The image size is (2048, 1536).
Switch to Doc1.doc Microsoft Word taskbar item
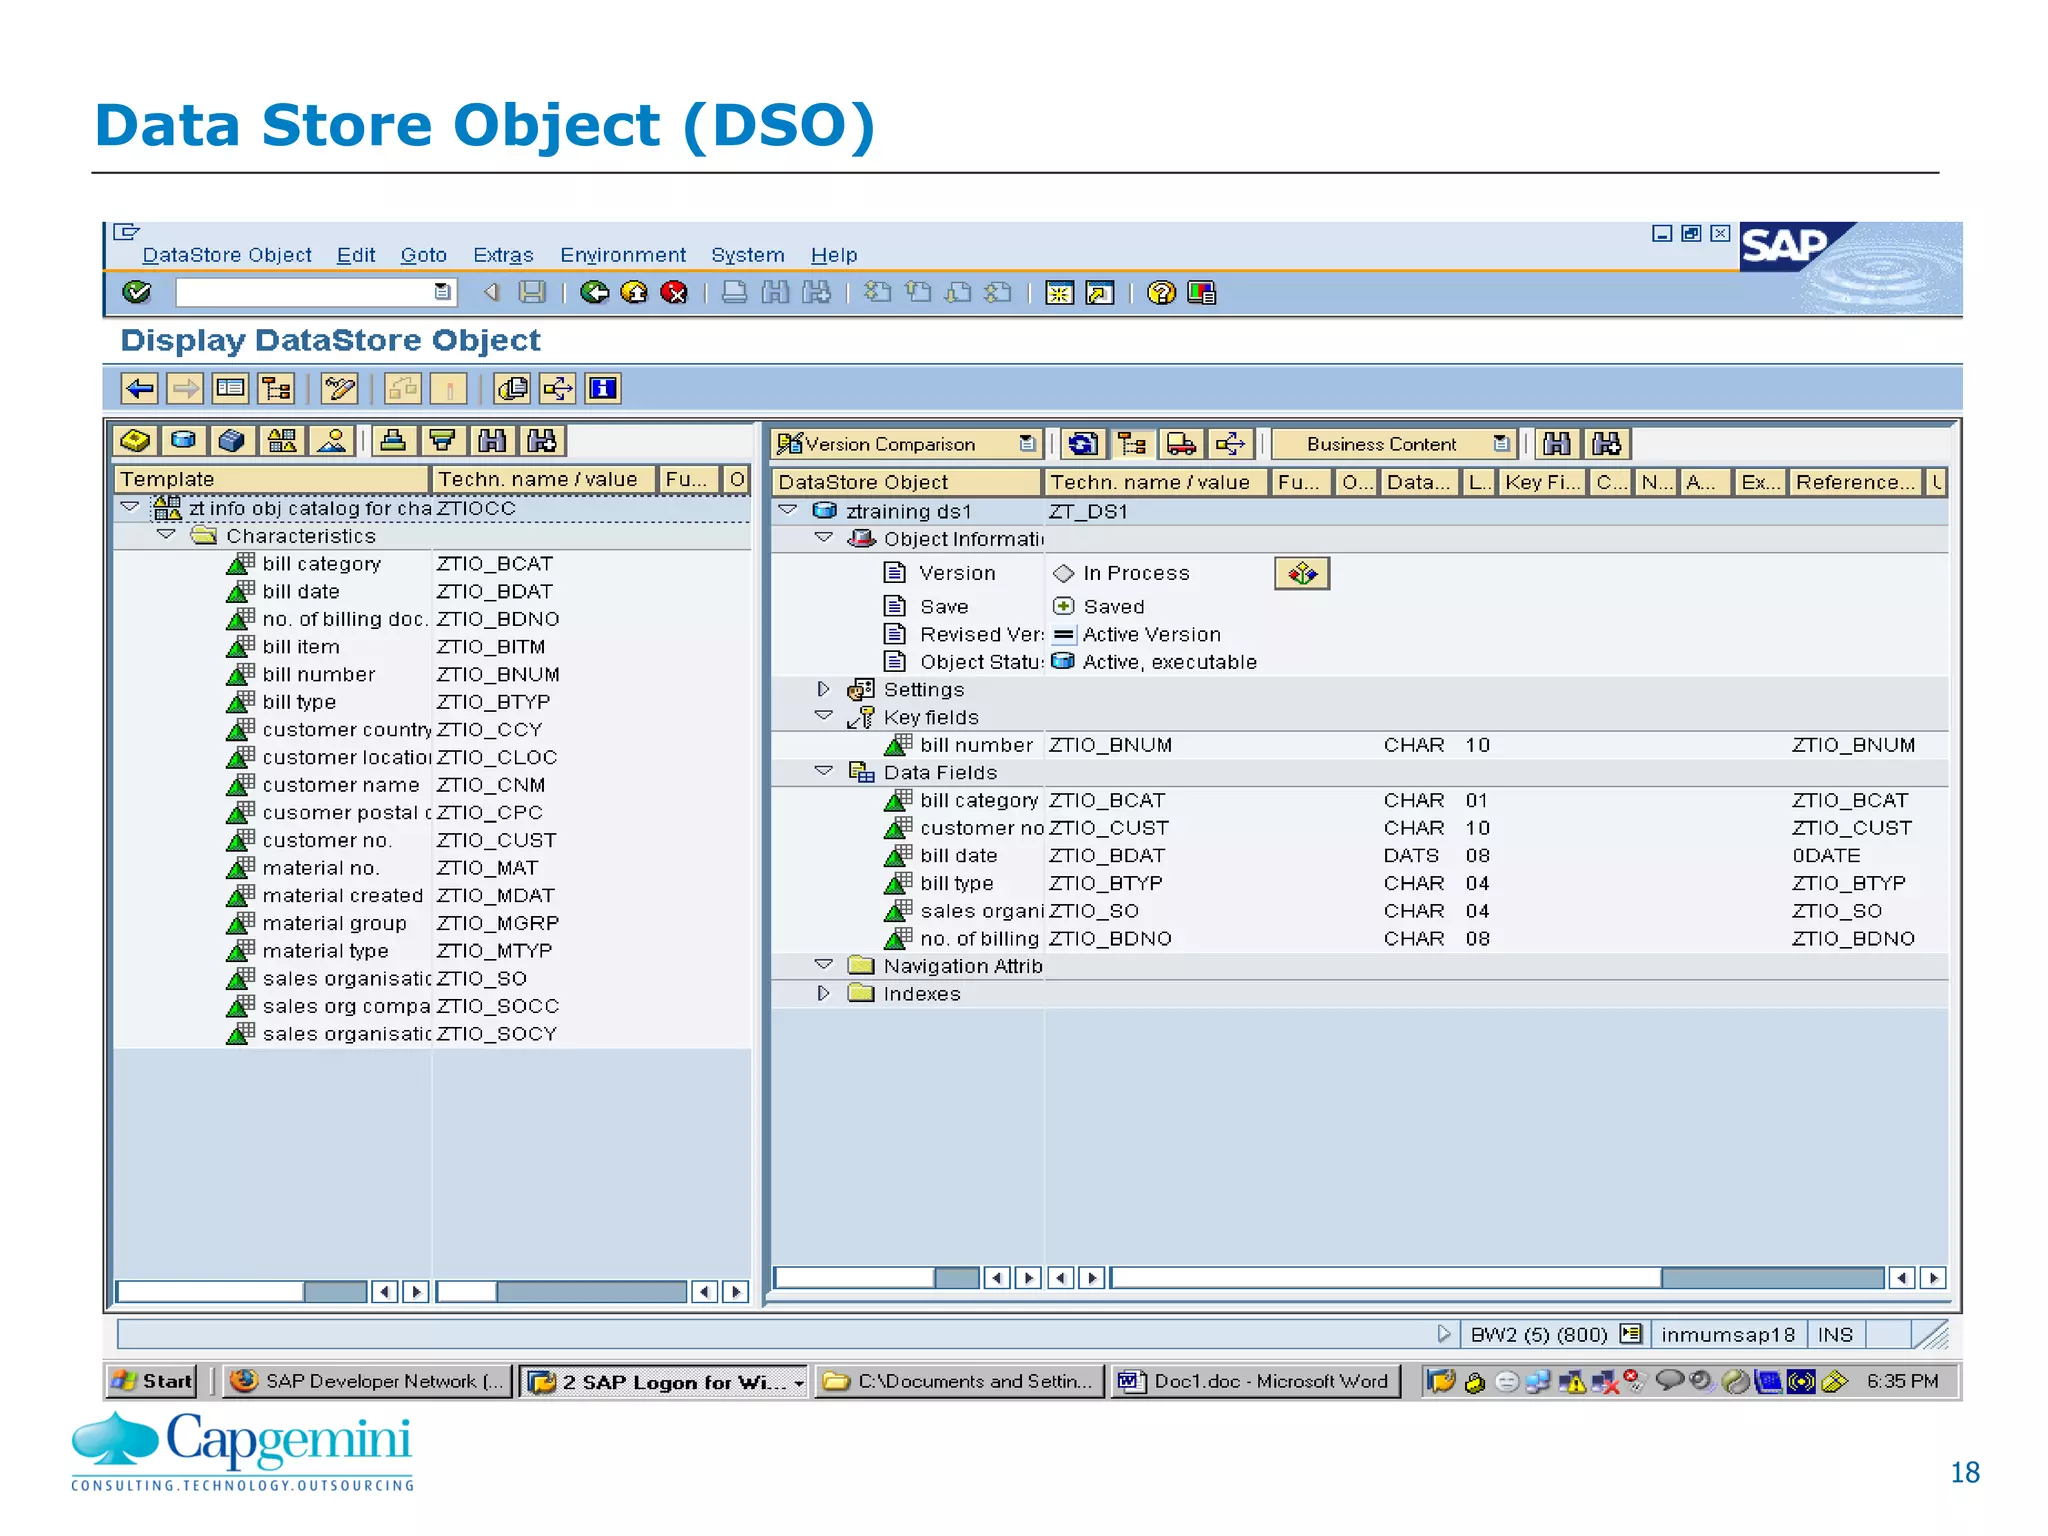pyautogui.click(x=1255, y=1381)
